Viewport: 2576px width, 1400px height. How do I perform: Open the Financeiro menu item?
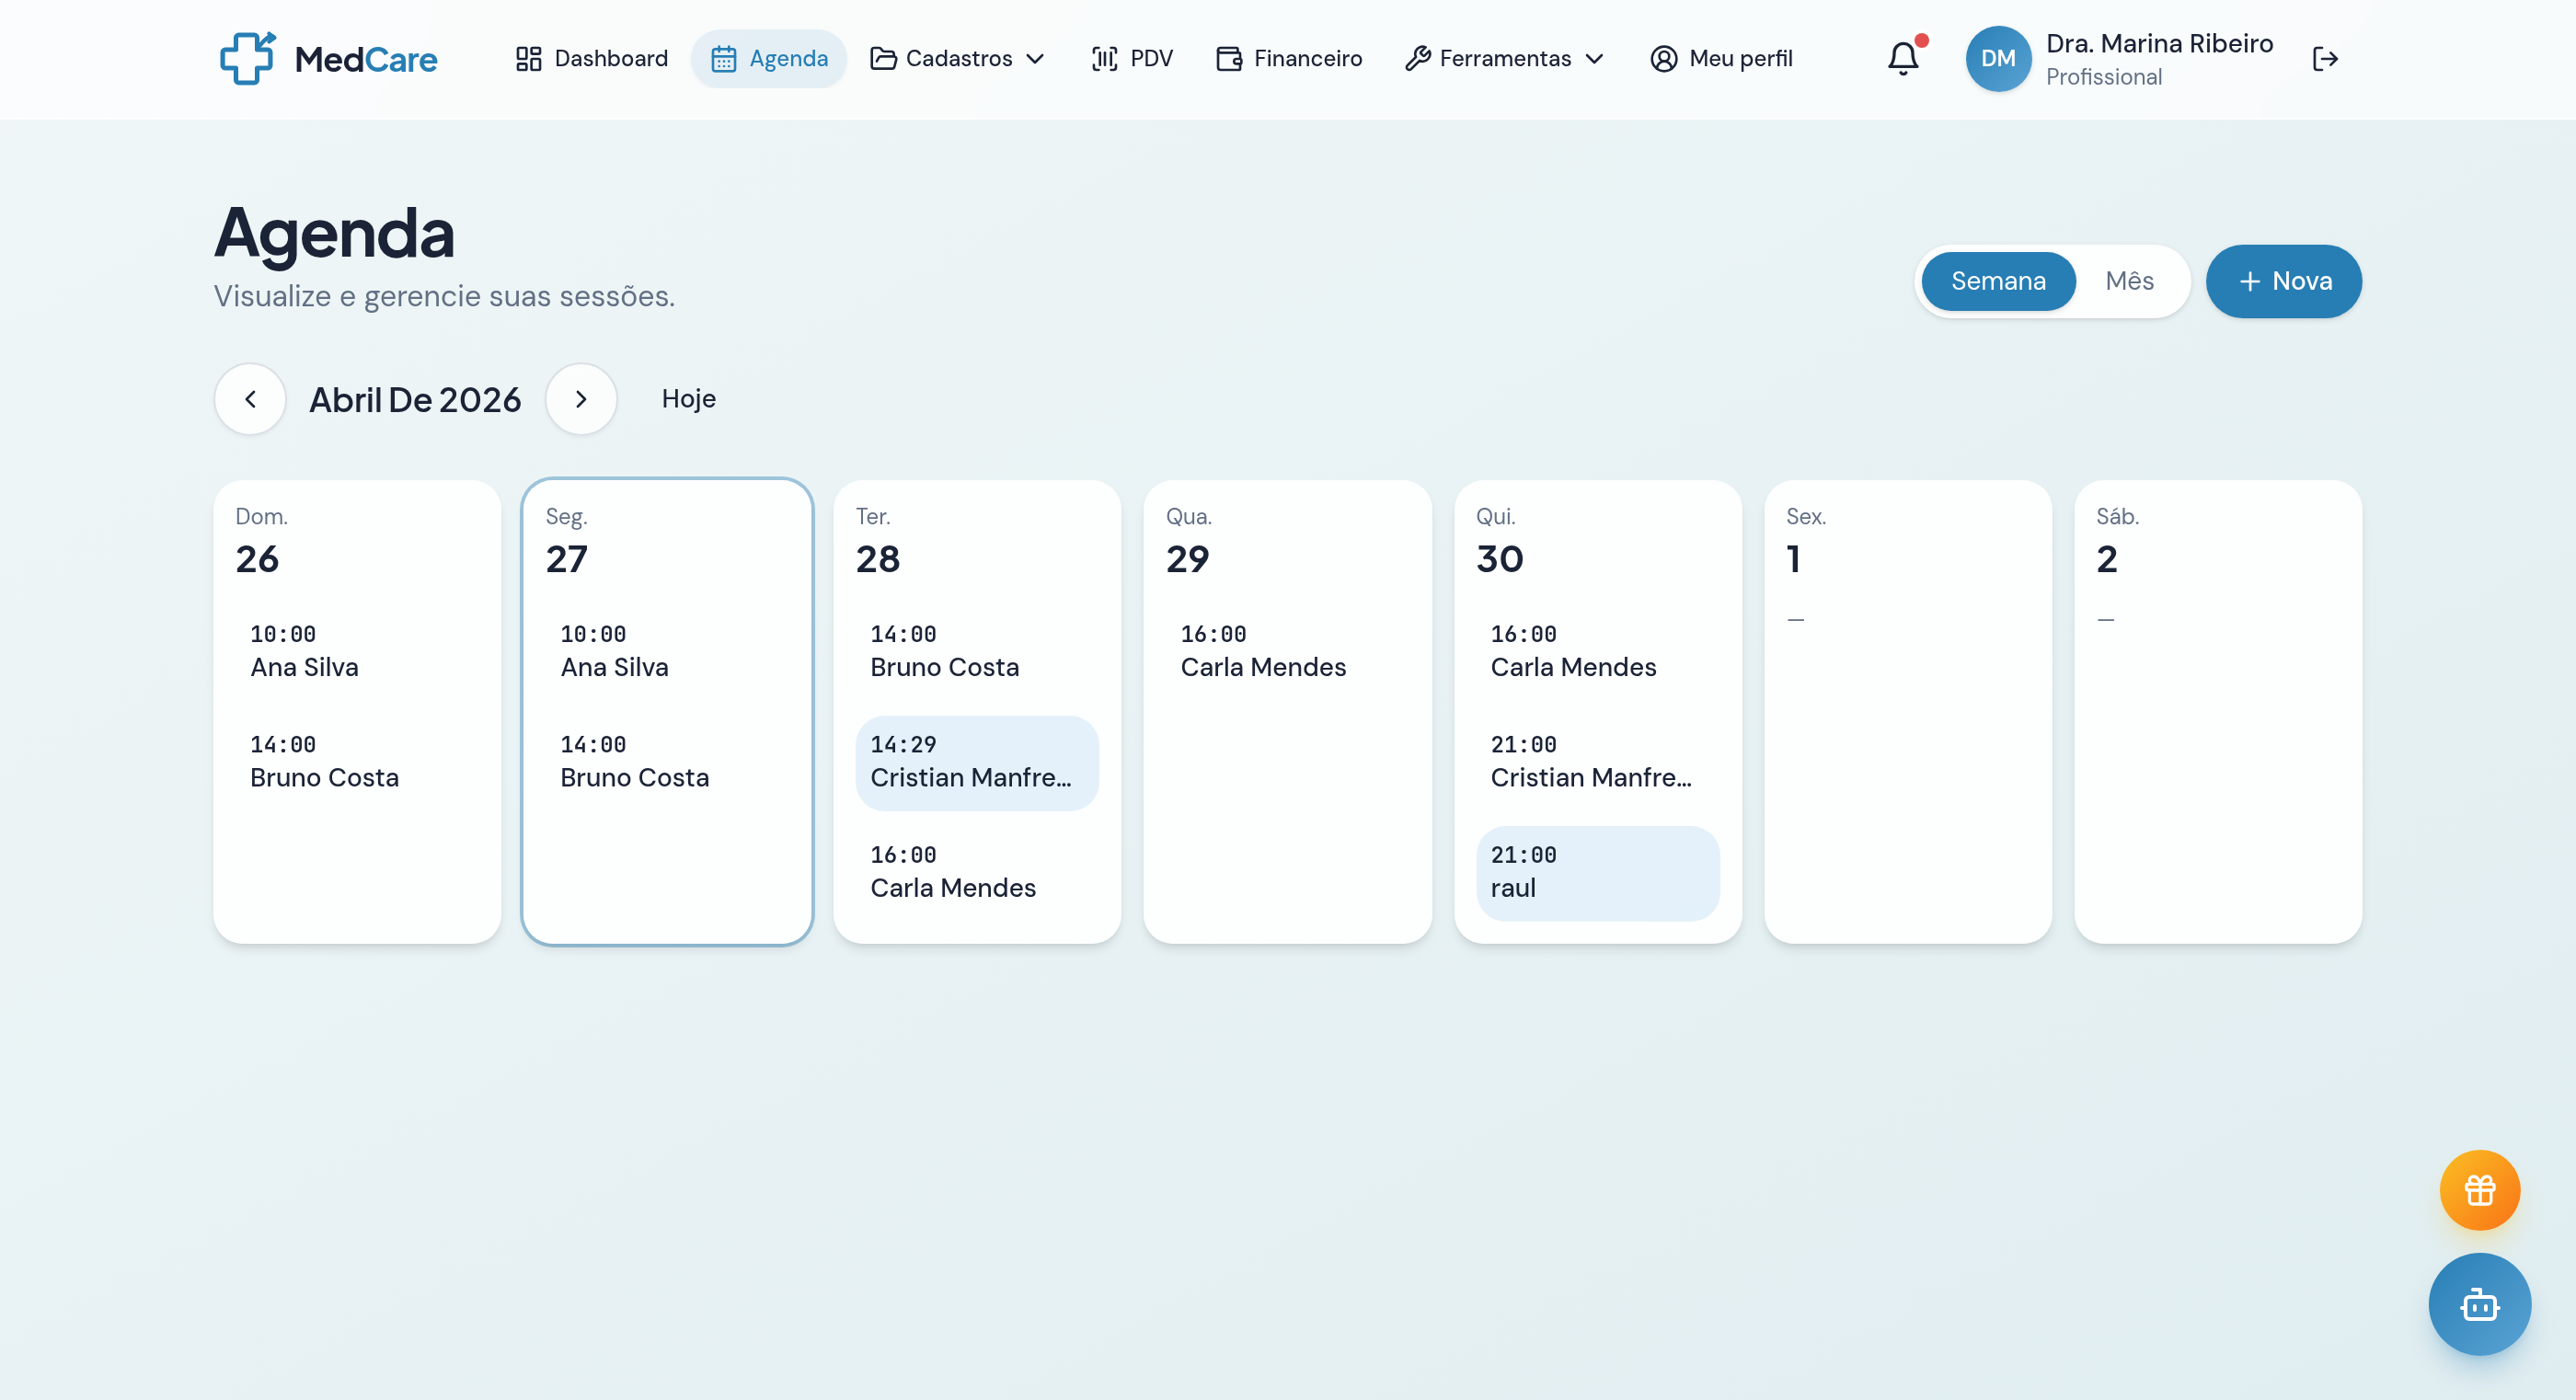pos(1289,58)
